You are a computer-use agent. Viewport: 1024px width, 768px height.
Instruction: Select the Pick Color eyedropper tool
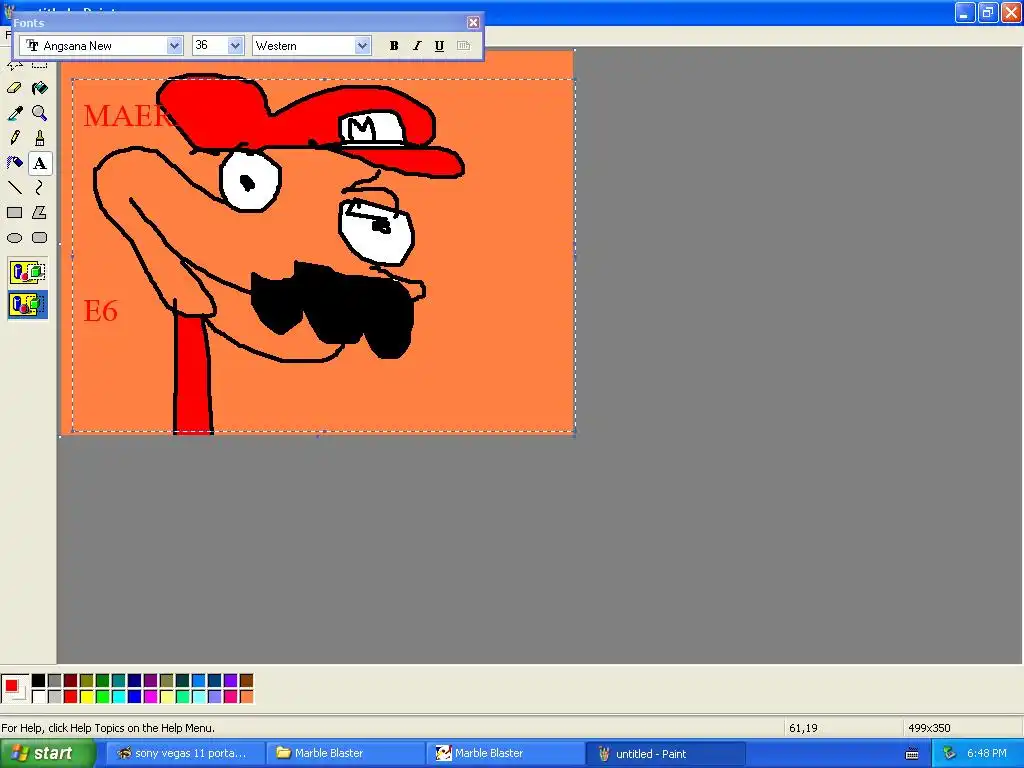[14, 114]
